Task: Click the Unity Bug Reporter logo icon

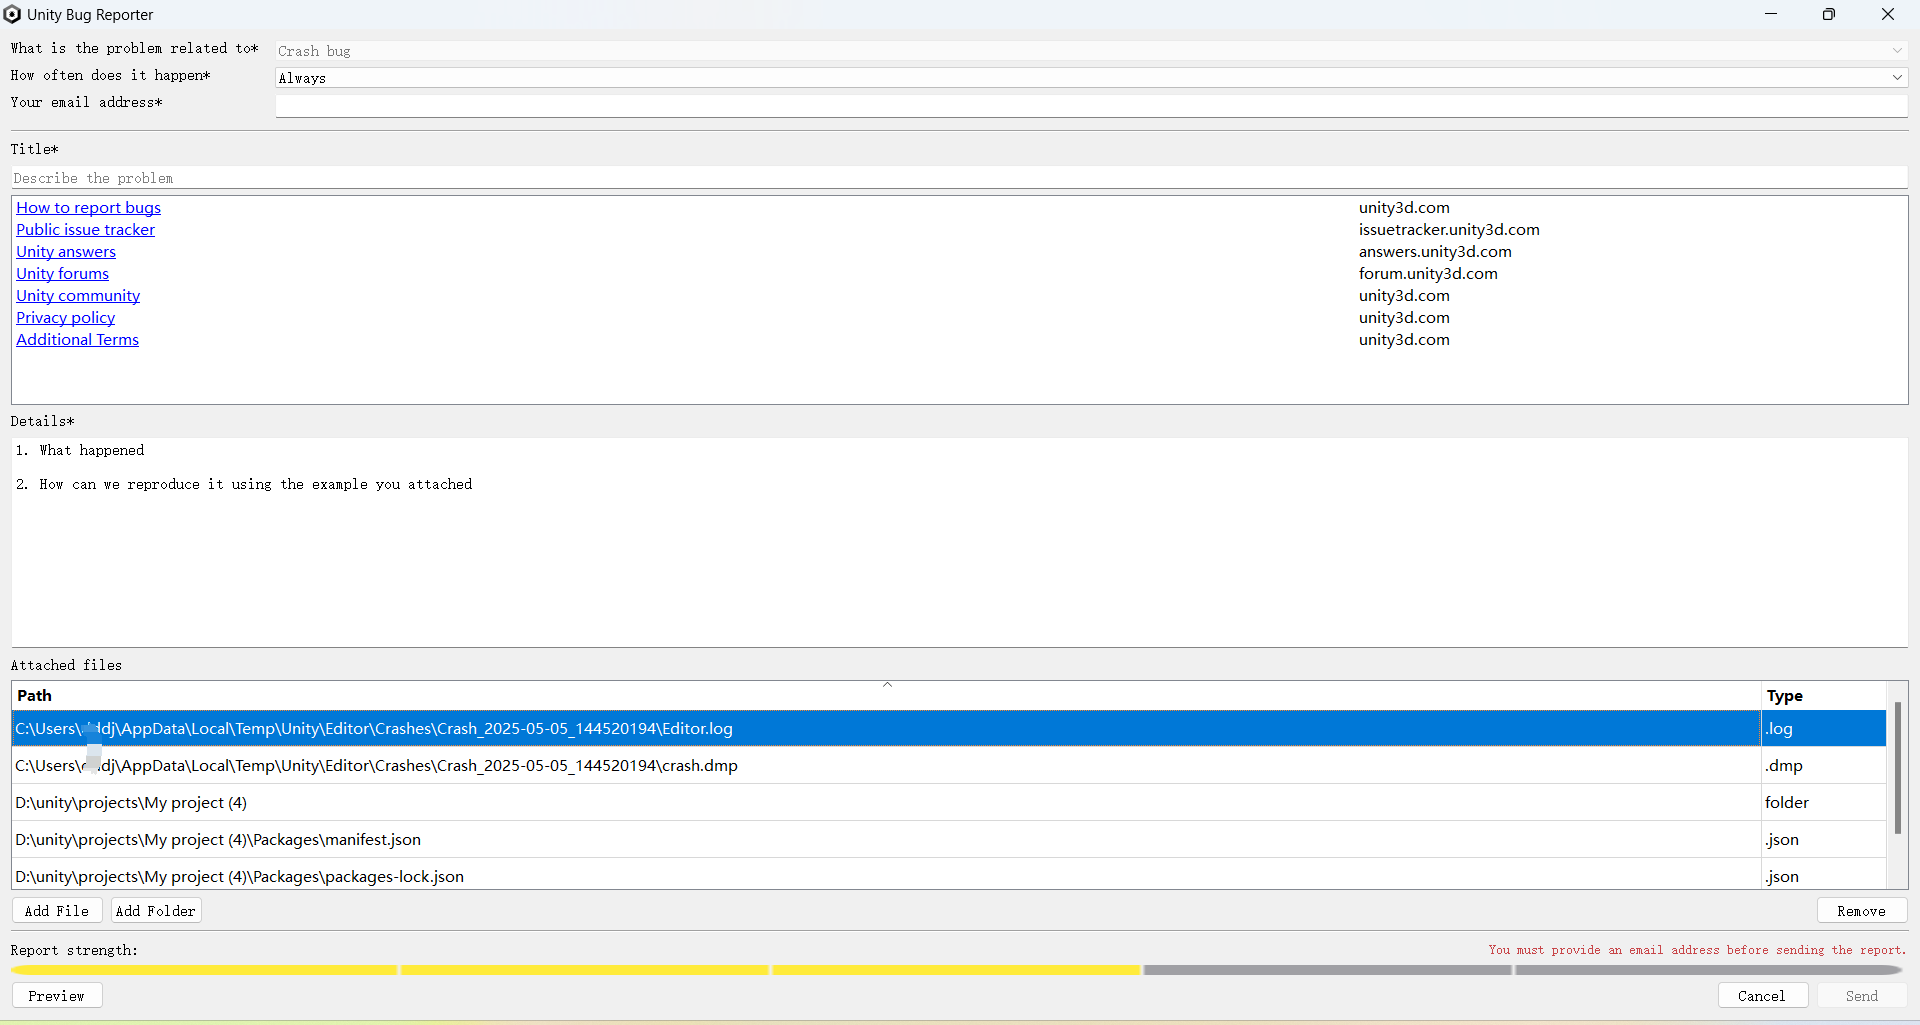Action: point(13,14)
